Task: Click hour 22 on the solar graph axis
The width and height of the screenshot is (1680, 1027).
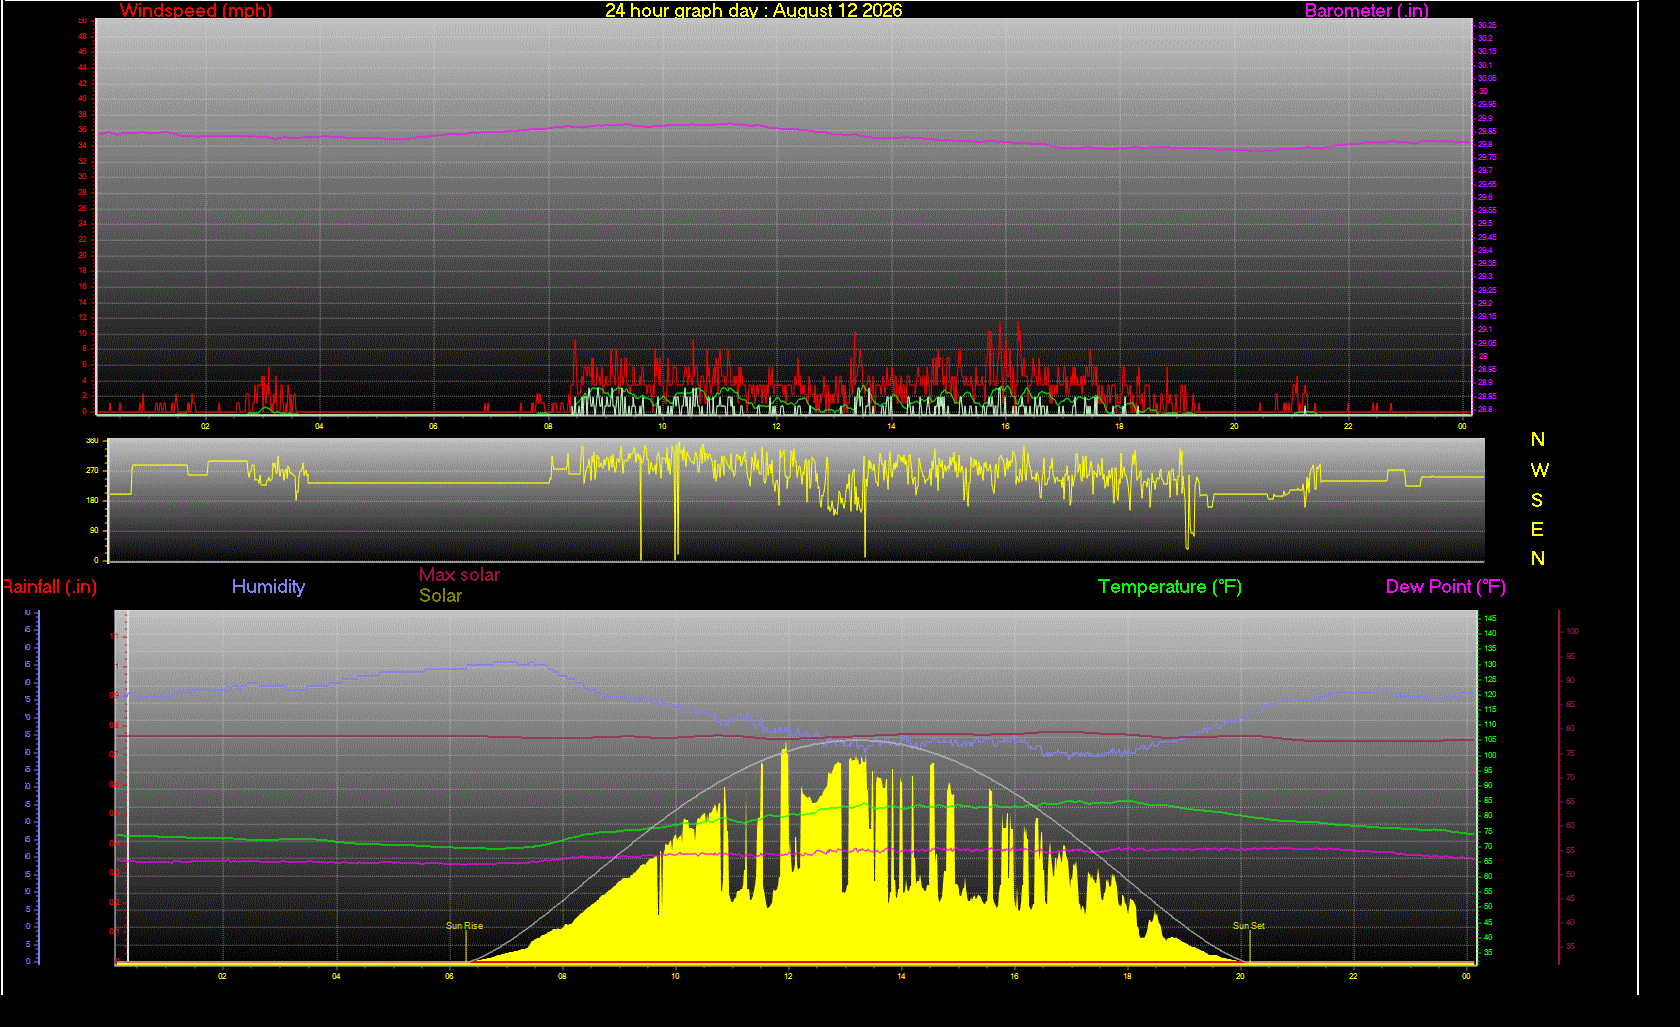Action: tap(1353, 976)
